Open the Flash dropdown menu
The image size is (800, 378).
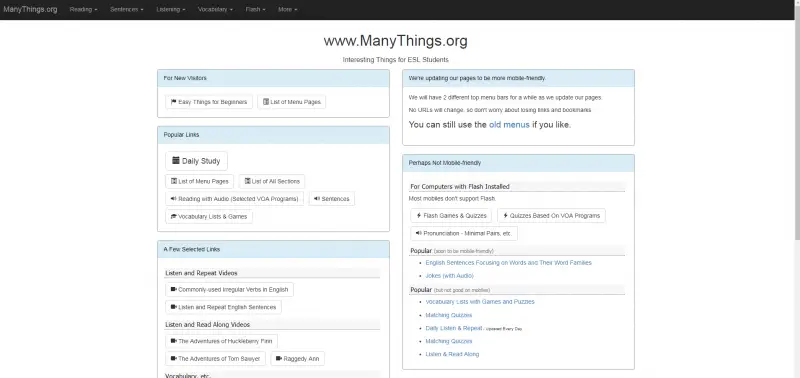255,10
